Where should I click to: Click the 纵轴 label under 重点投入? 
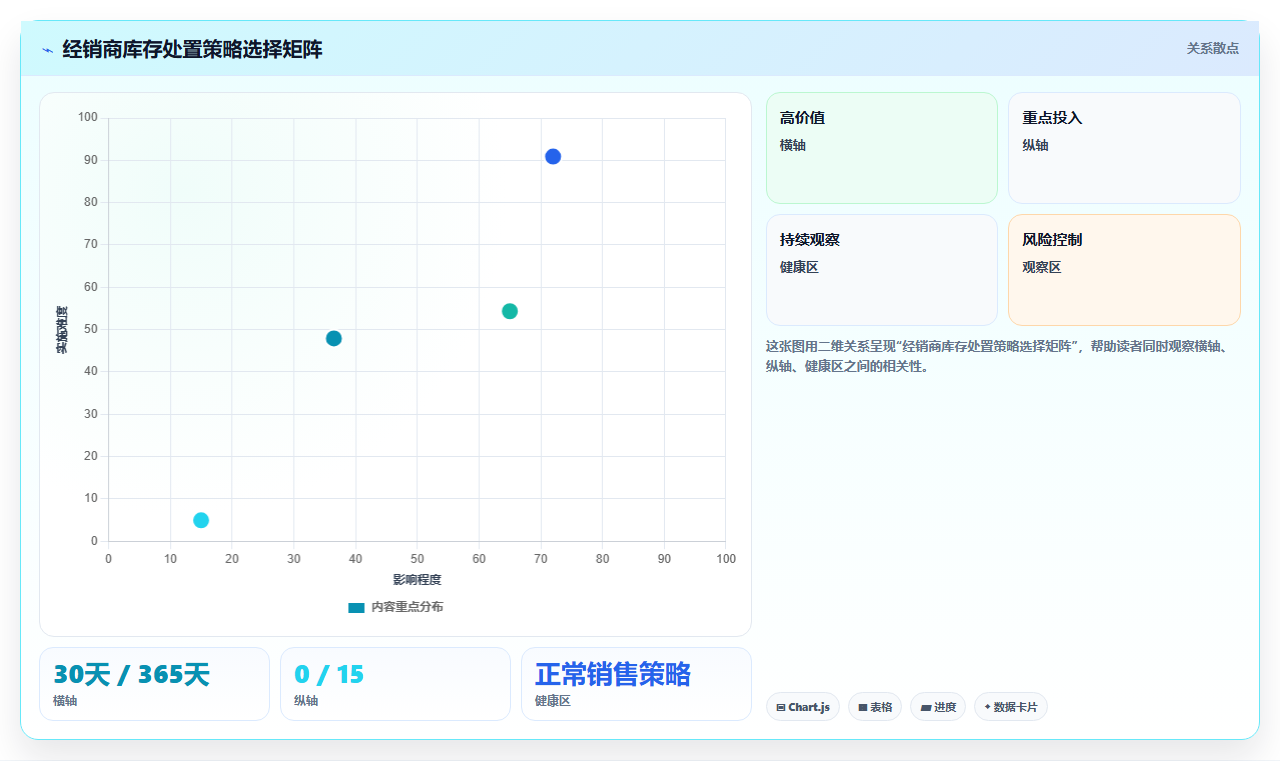coord(1035,145)
